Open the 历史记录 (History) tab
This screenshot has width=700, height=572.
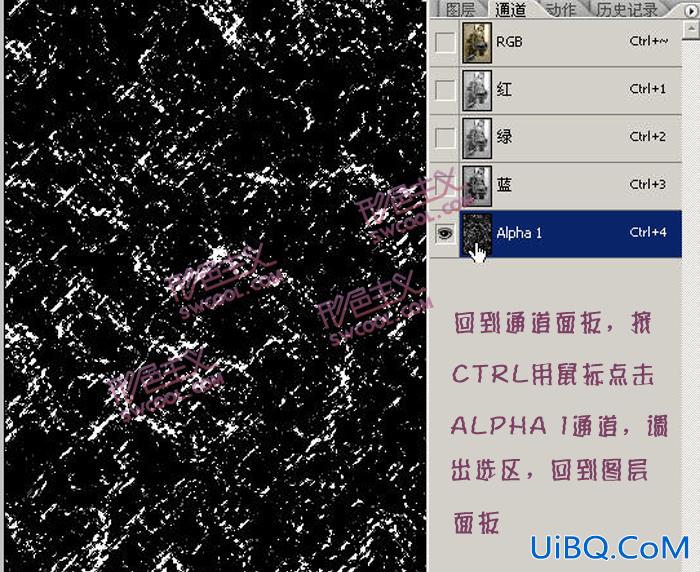627,9
